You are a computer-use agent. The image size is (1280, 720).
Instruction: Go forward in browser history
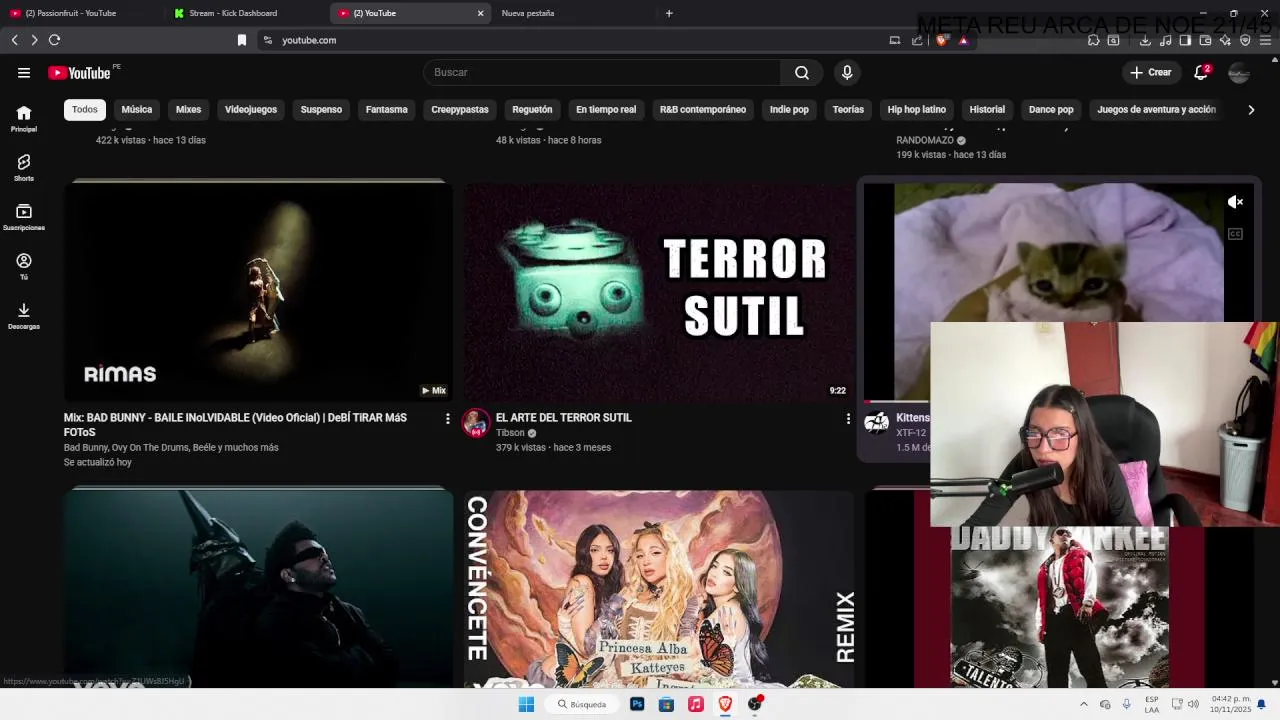(34, 40)
